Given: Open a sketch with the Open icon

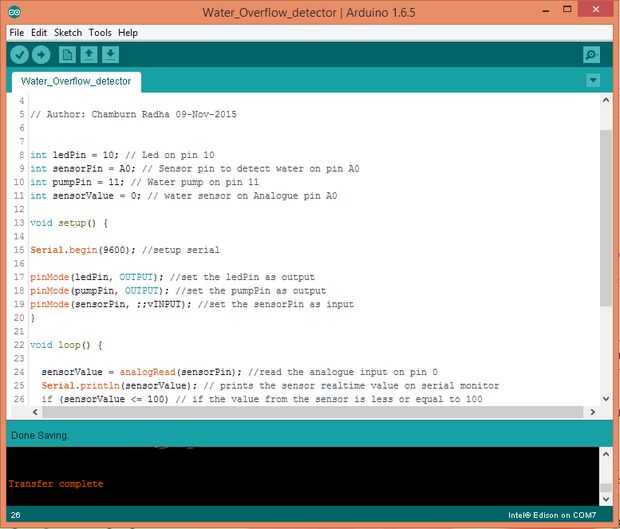Looking at the screenshot, I should click(89, 55).
